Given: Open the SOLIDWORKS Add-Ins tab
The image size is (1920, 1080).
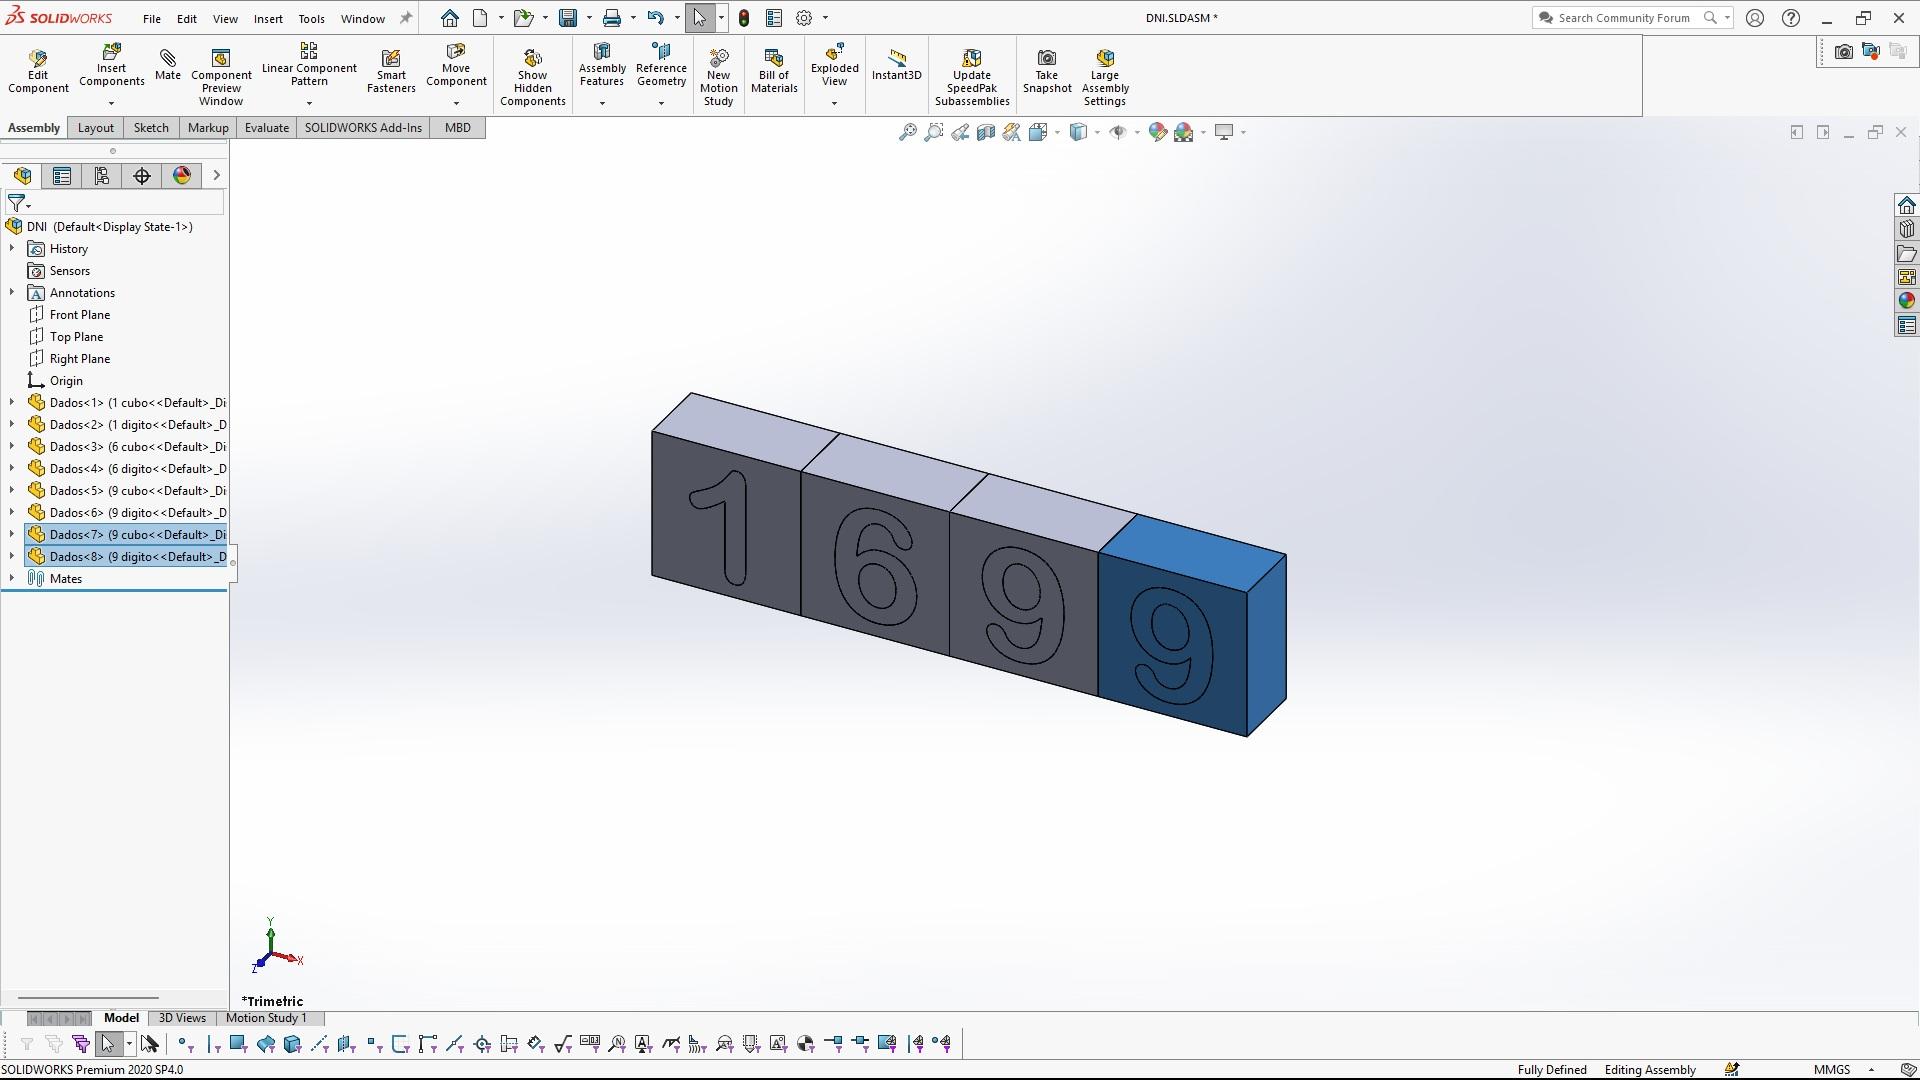Looking at the screenshot, I should [363, 128].
